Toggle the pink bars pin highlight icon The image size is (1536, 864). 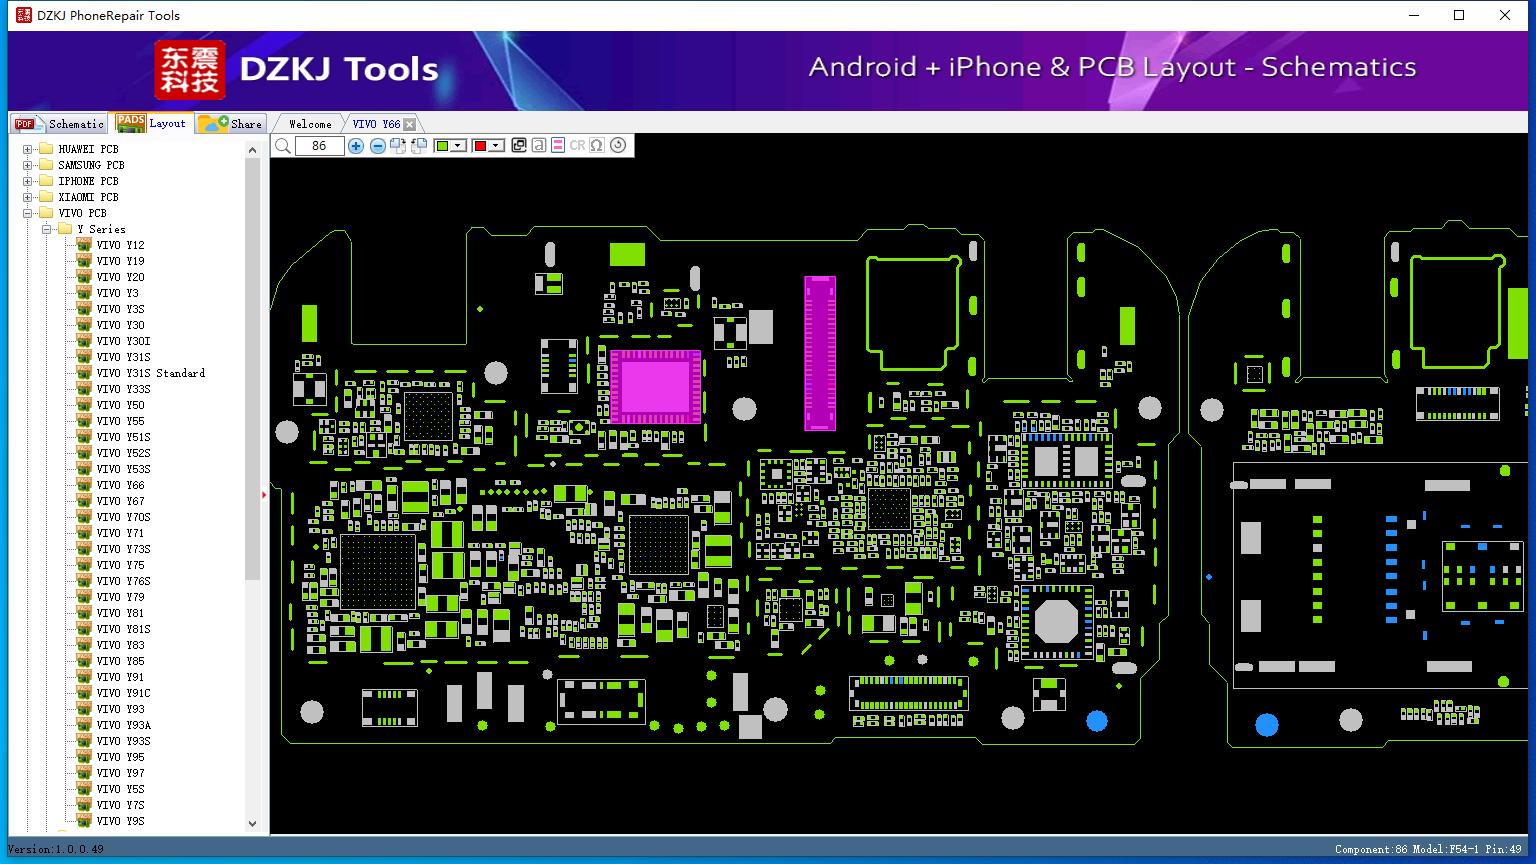coord(558,146)
